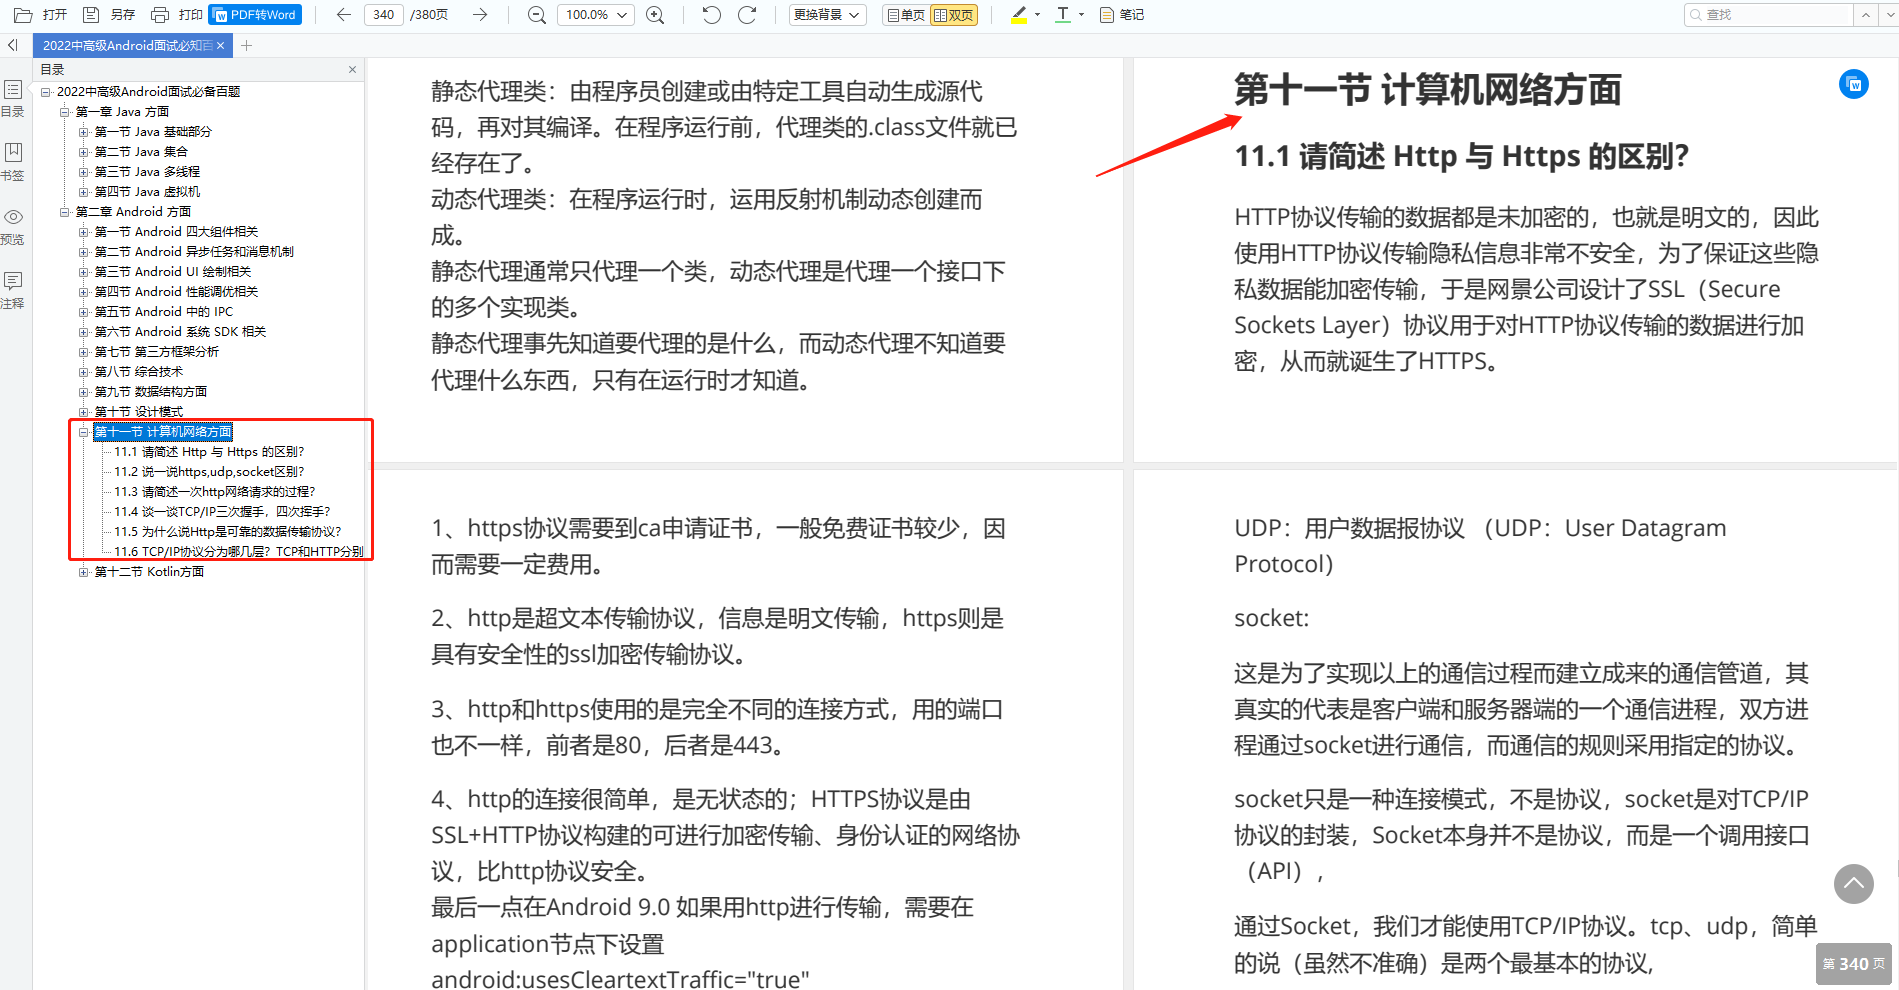This screenshot has width=1899, height=990.
Task: Switch to 单页 single page view
Action: coord(905,15)
